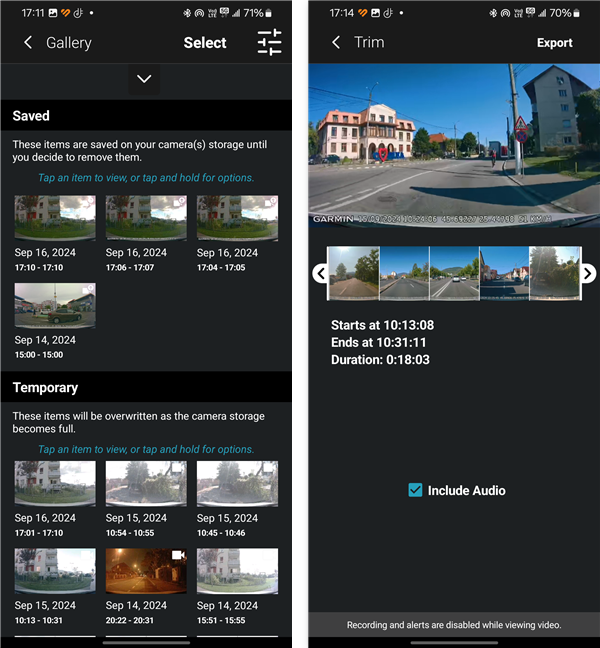Expand the collapsed chevron panel under Gallery
The height and width of the screenshot is (648, 600).
click(144, 79)
